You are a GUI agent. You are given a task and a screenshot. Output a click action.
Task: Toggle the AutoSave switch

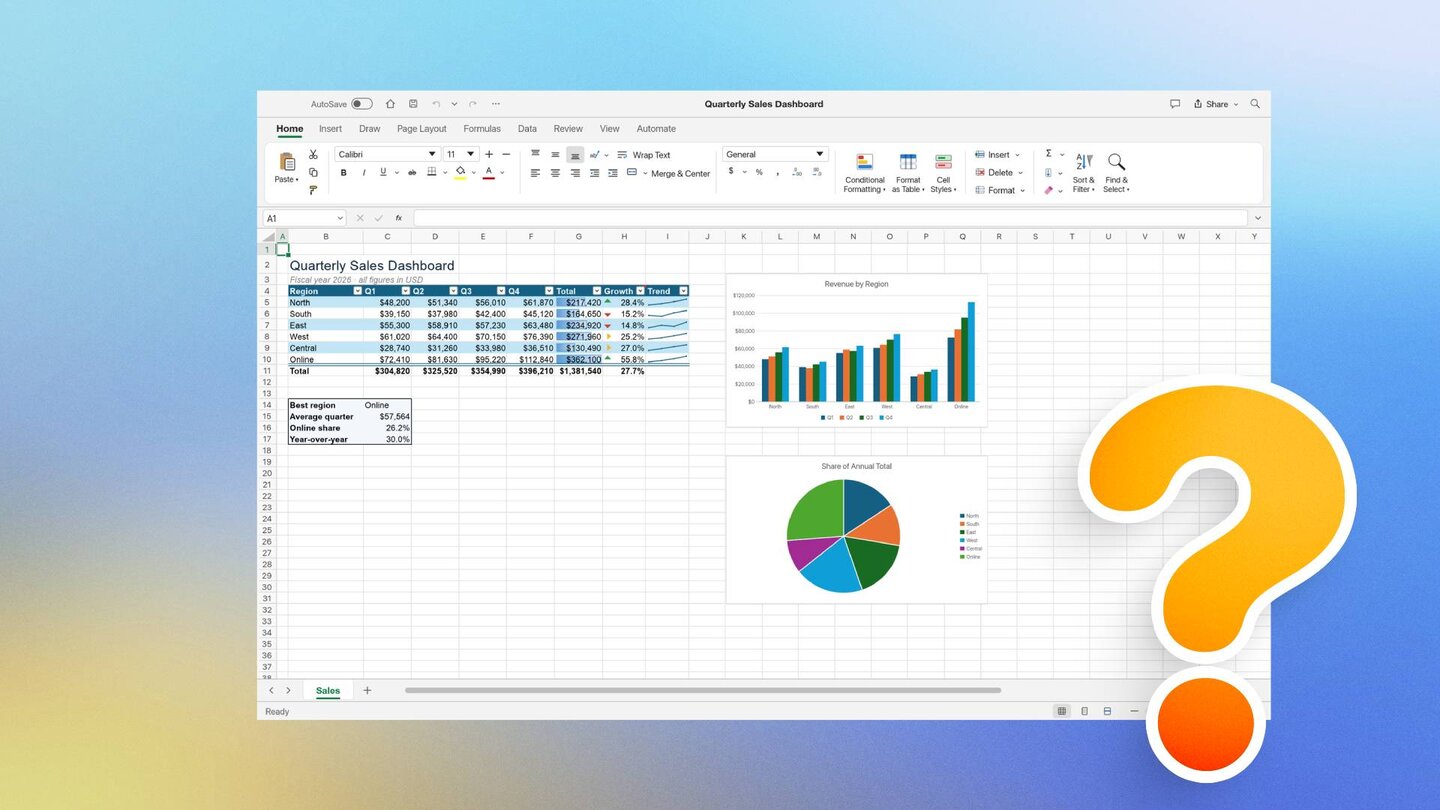(361, 104)
